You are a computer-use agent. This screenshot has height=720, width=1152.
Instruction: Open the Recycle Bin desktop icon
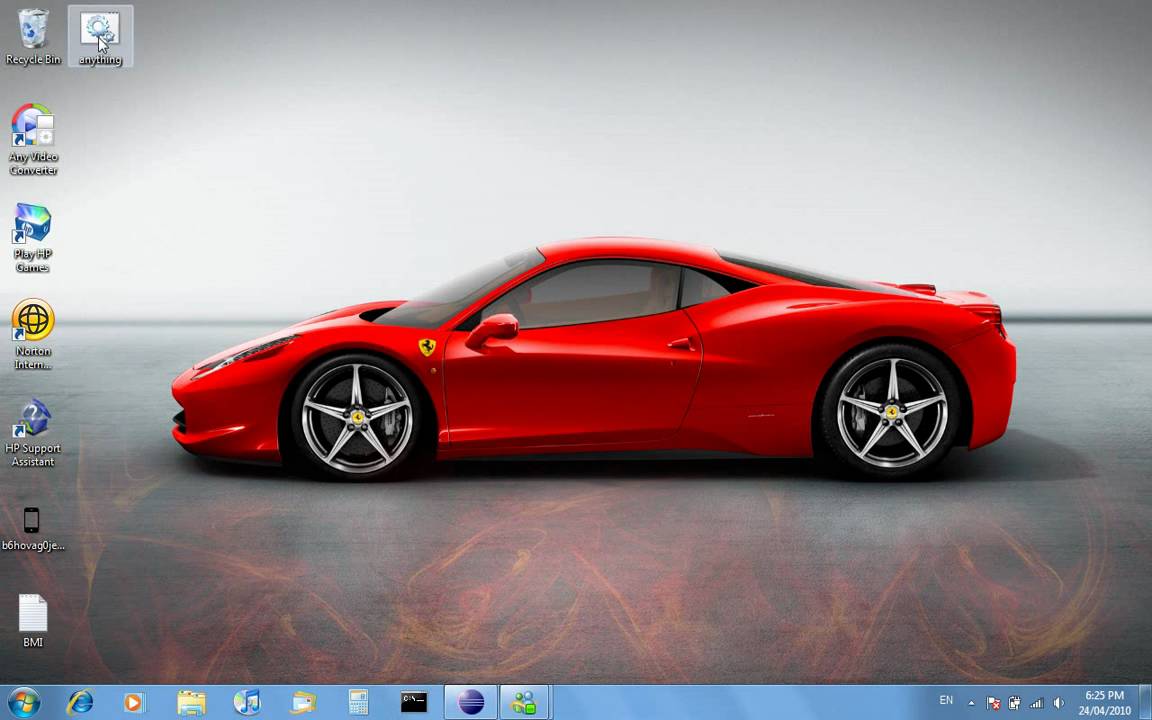pyautogui.click(x=33, y=36)
